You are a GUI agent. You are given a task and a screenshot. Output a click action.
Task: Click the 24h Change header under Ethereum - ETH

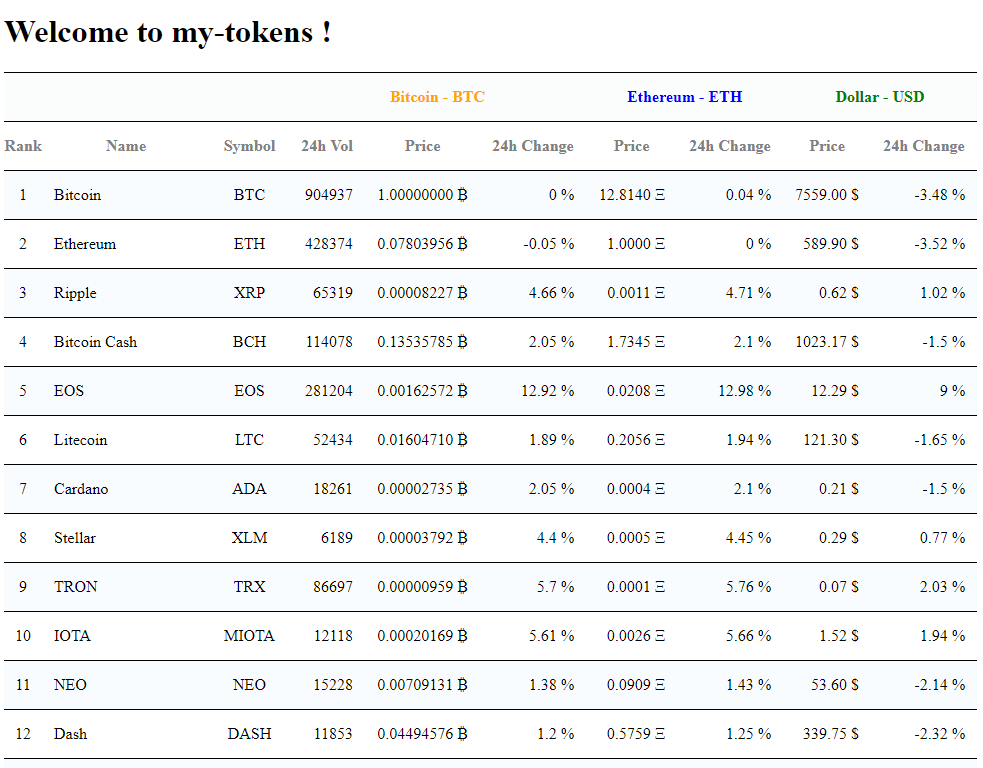(730, 145)
